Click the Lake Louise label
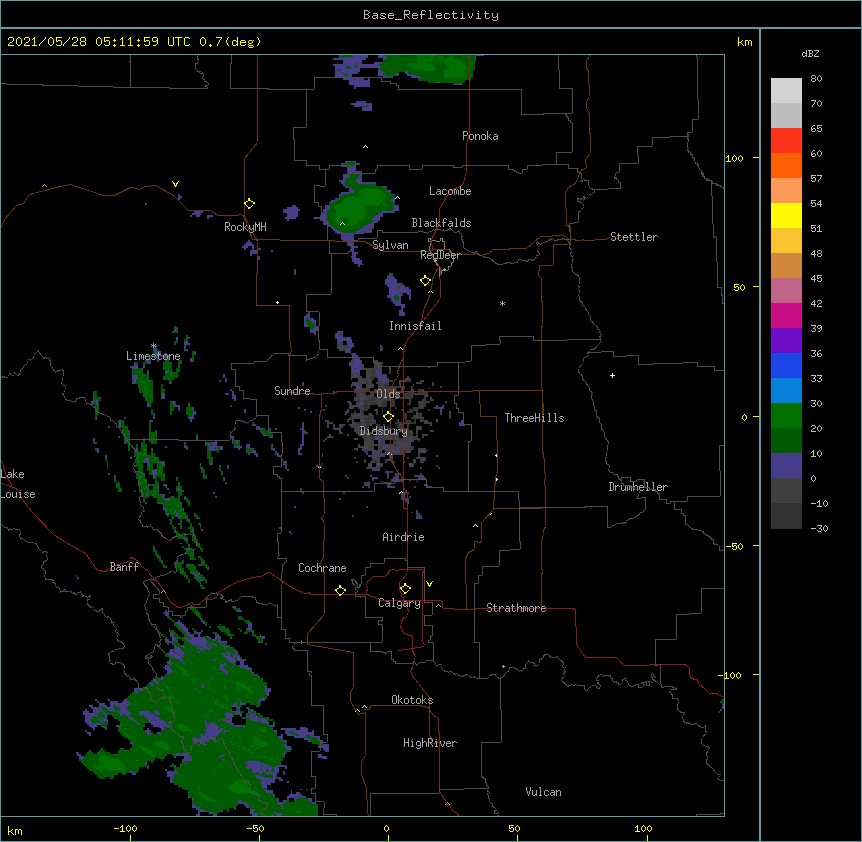The width and height of the screenshot is (862, 842). coord(18,484)
